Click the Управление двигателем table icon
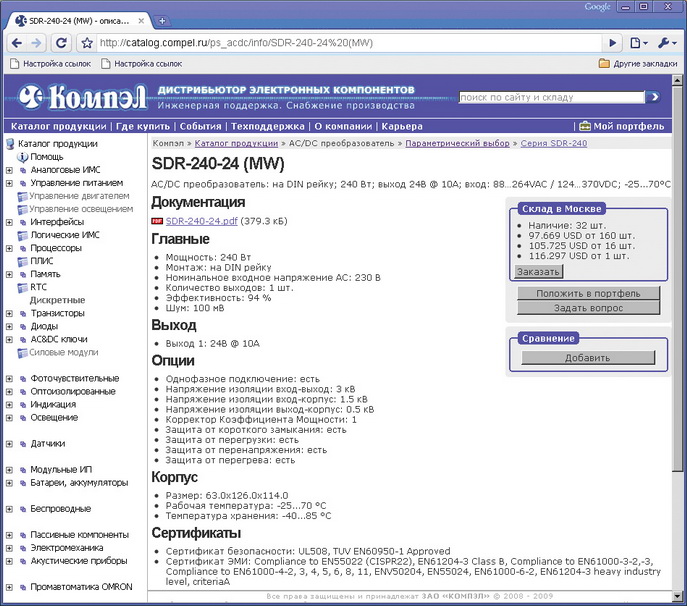Screen dimensions: 687x606 click(22, 196)
